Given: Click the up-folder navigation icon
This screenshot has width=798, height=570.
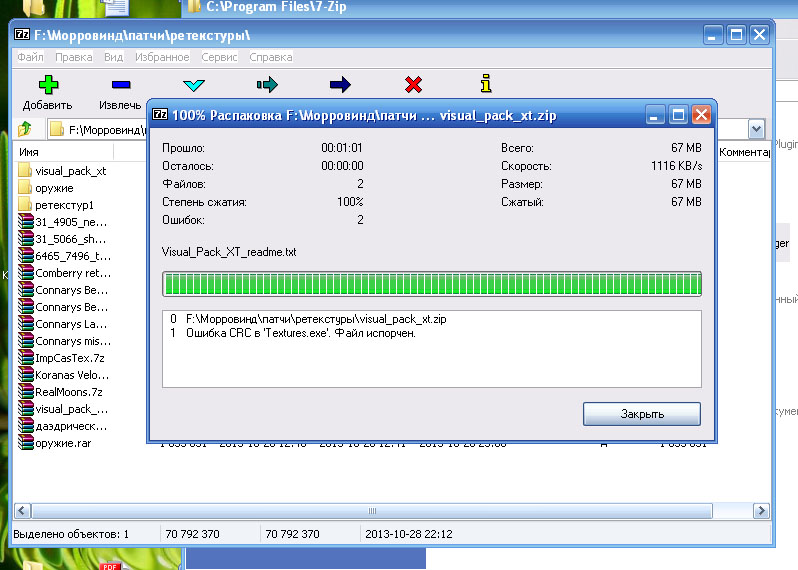Looking at the screenshot, I should 24,129.
